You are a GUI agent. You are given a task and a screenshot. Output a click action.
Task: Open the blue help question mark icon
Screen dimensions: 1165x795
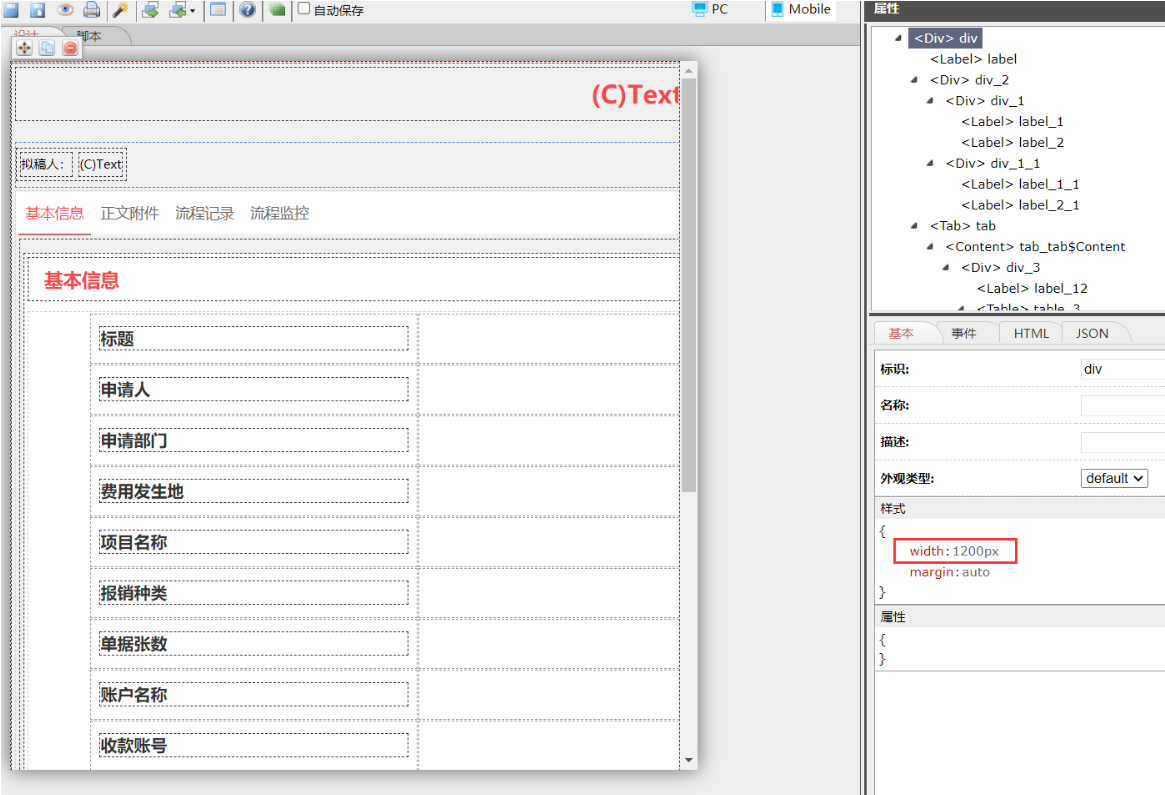click(x=247, y=10)
